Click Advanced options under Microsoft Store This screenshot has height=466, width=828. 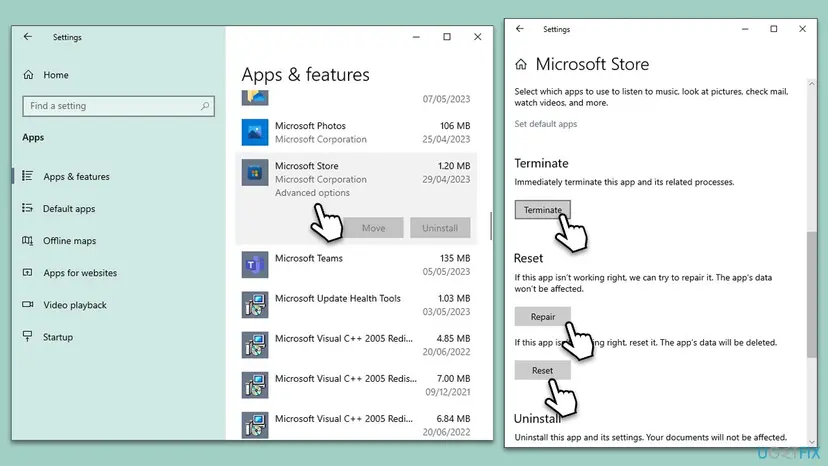312,193
